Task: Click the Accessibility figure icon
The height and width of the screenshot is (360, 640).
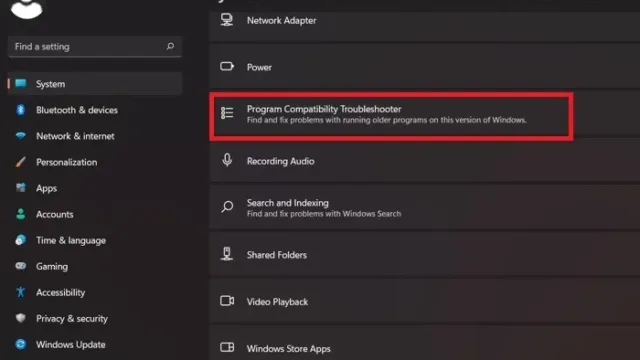Action: tap(20, 292)
